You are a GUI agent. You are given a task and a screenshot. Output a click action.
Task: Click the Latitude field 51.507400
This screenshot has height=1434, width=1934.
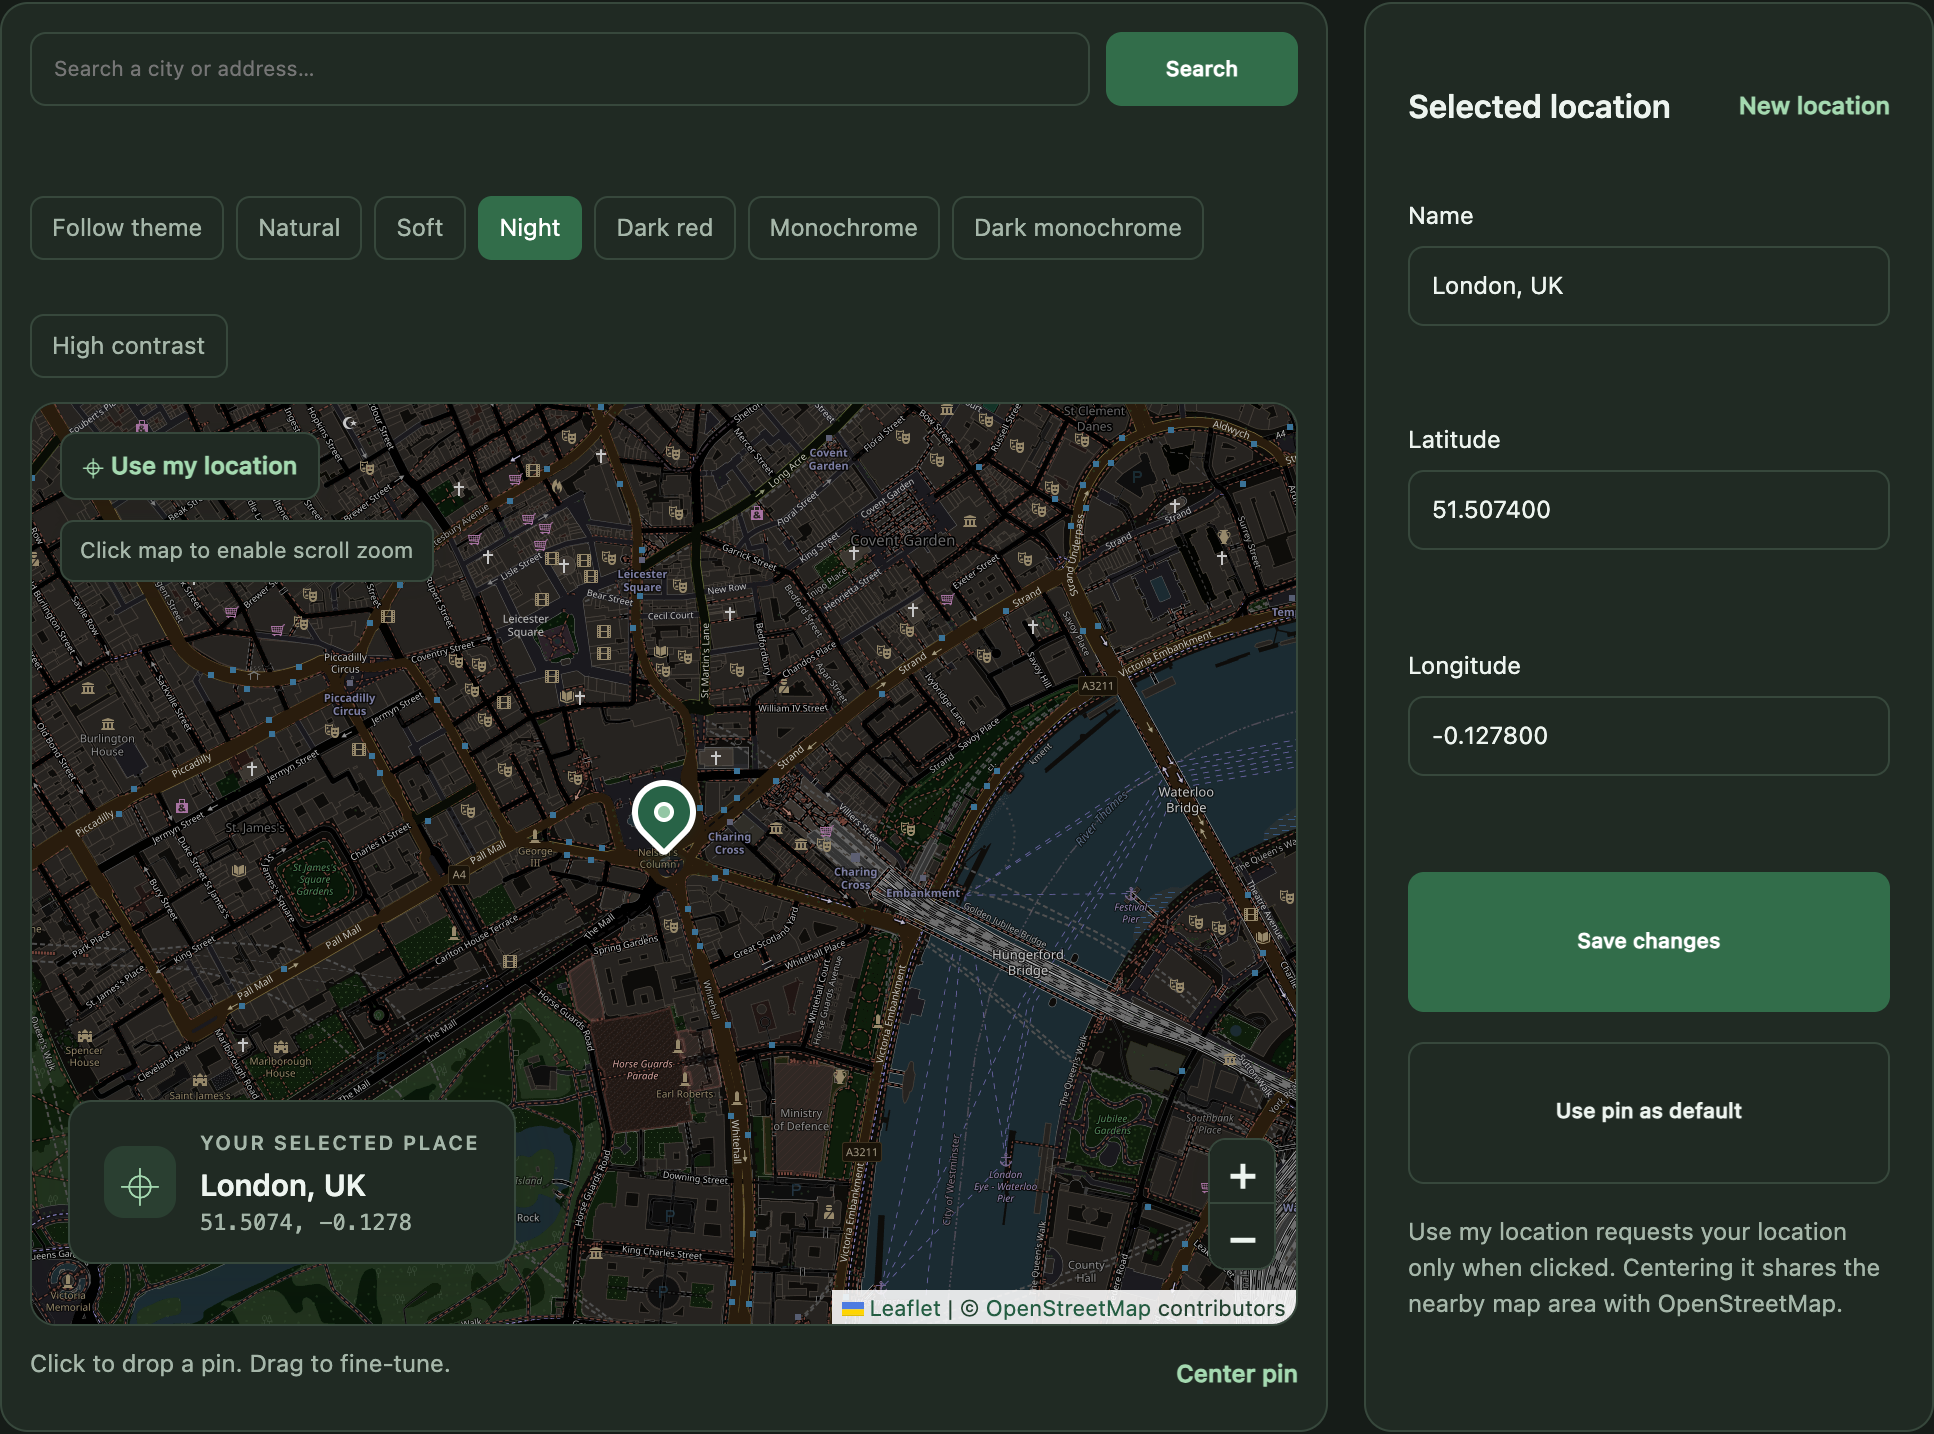click(x=1649, y=510)
